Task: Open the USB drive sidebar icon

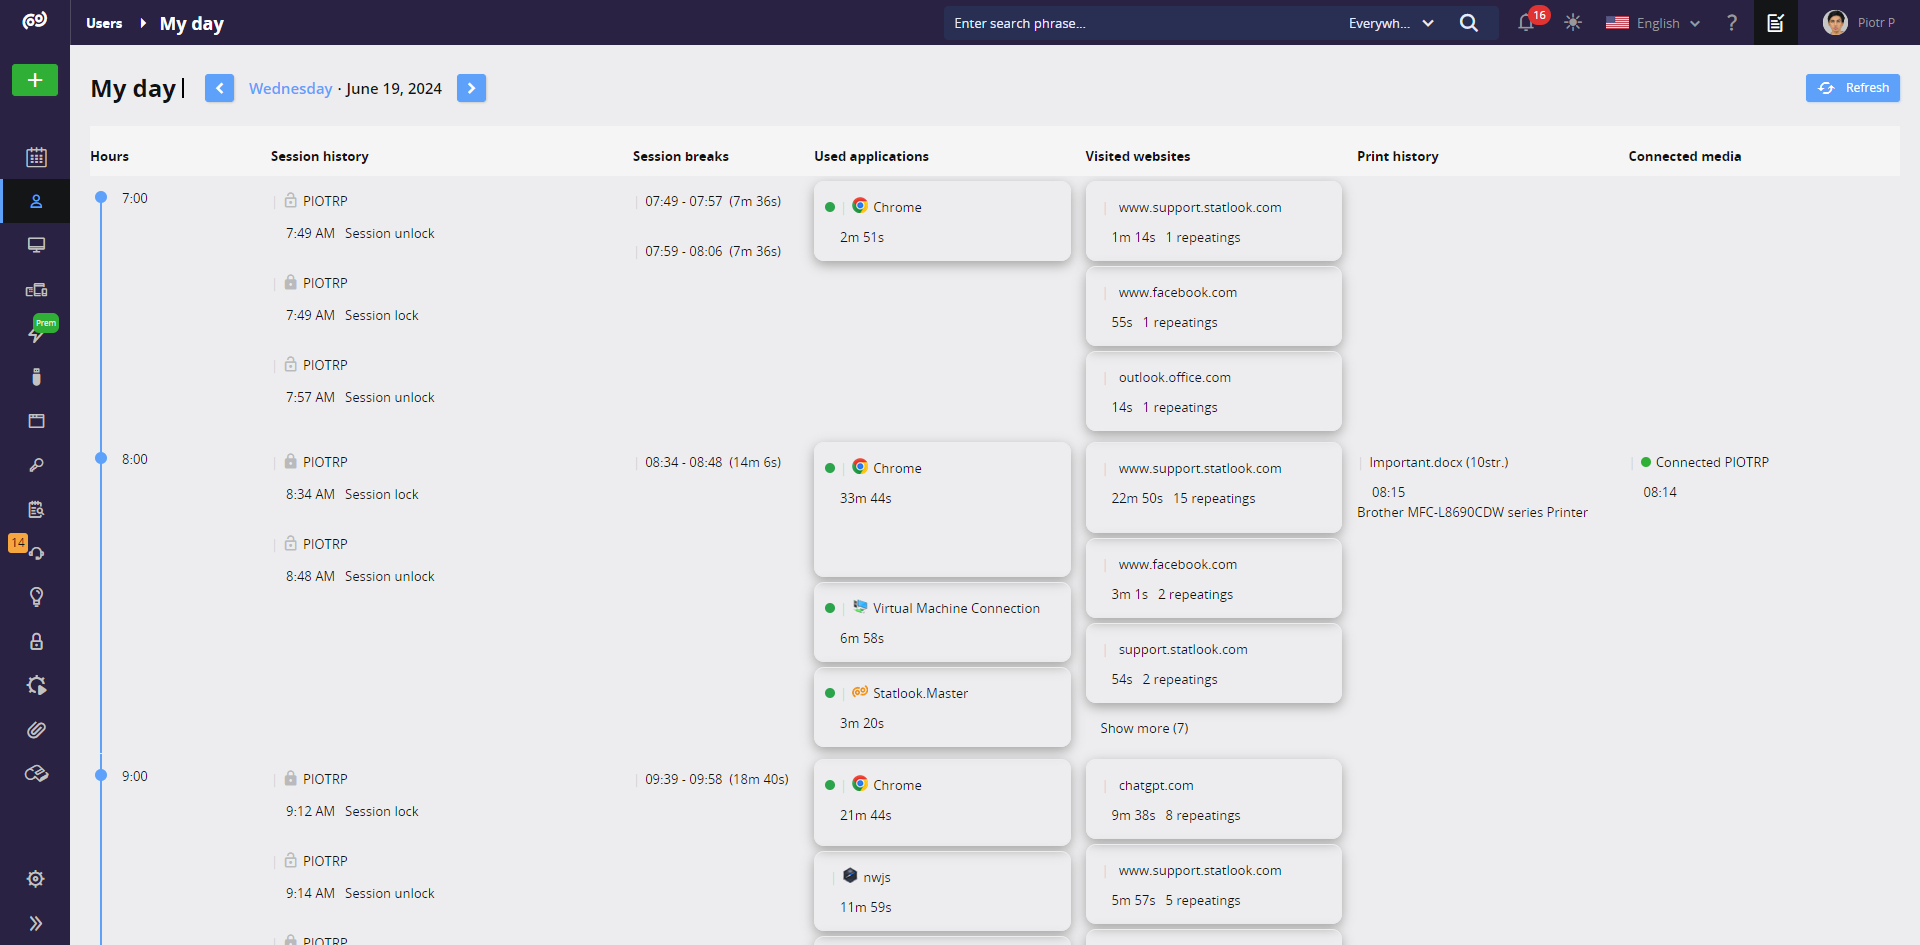Action: point(36,377)
